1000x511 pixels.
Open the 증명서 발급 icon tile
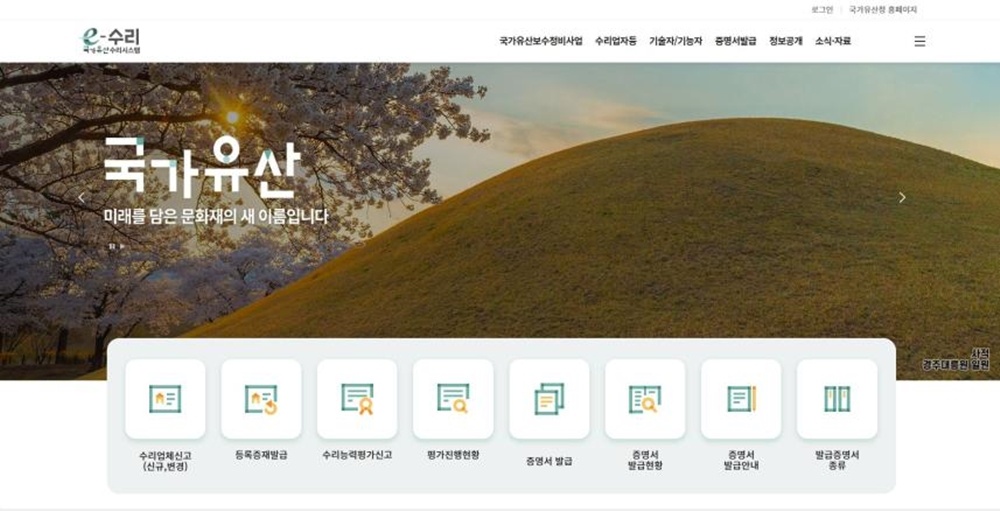pyautogui.click(x=549, y=399)
